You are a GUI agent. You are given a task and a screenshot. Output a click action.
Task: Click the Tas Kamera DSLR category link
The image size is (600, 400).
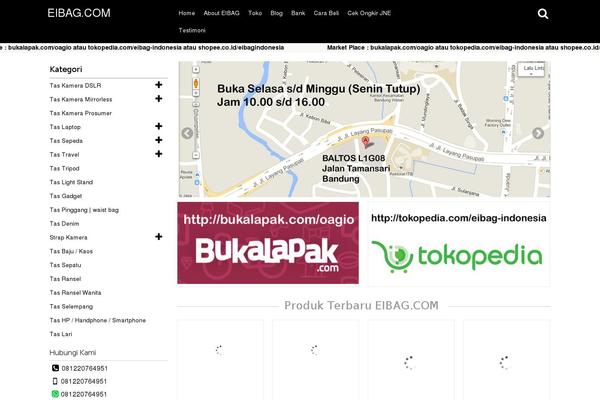point(75,85)
